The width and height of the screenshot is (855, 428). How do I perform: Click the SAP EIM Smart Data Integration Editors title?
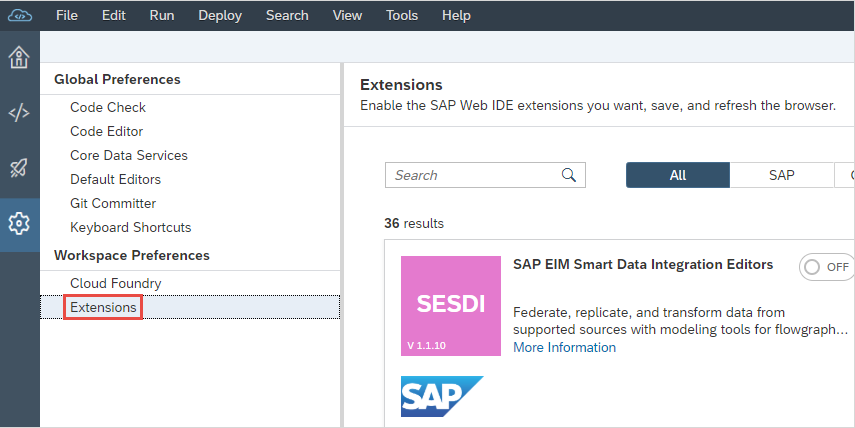tap(643, 264)
